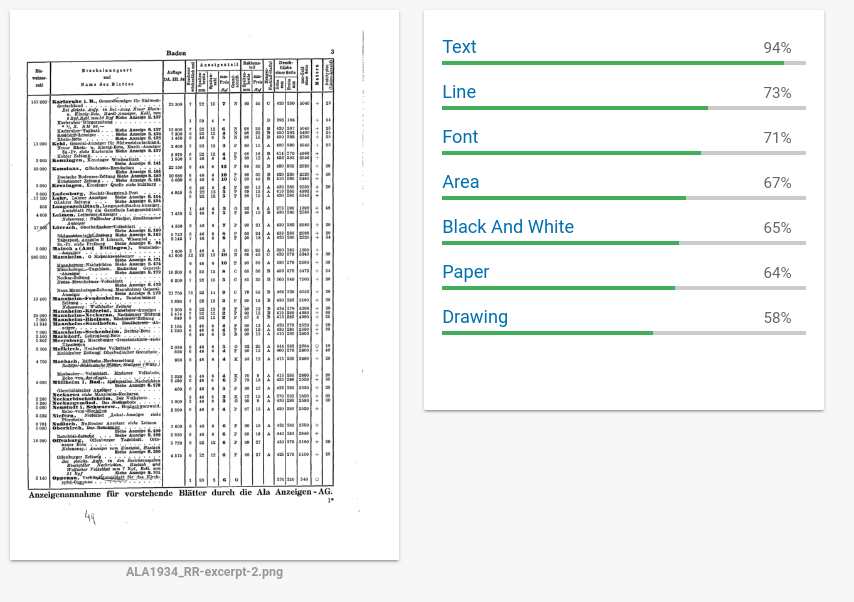Click the Baden heading in the document
854x602 pixels.
pyautogui.click(x=176, y=53)
